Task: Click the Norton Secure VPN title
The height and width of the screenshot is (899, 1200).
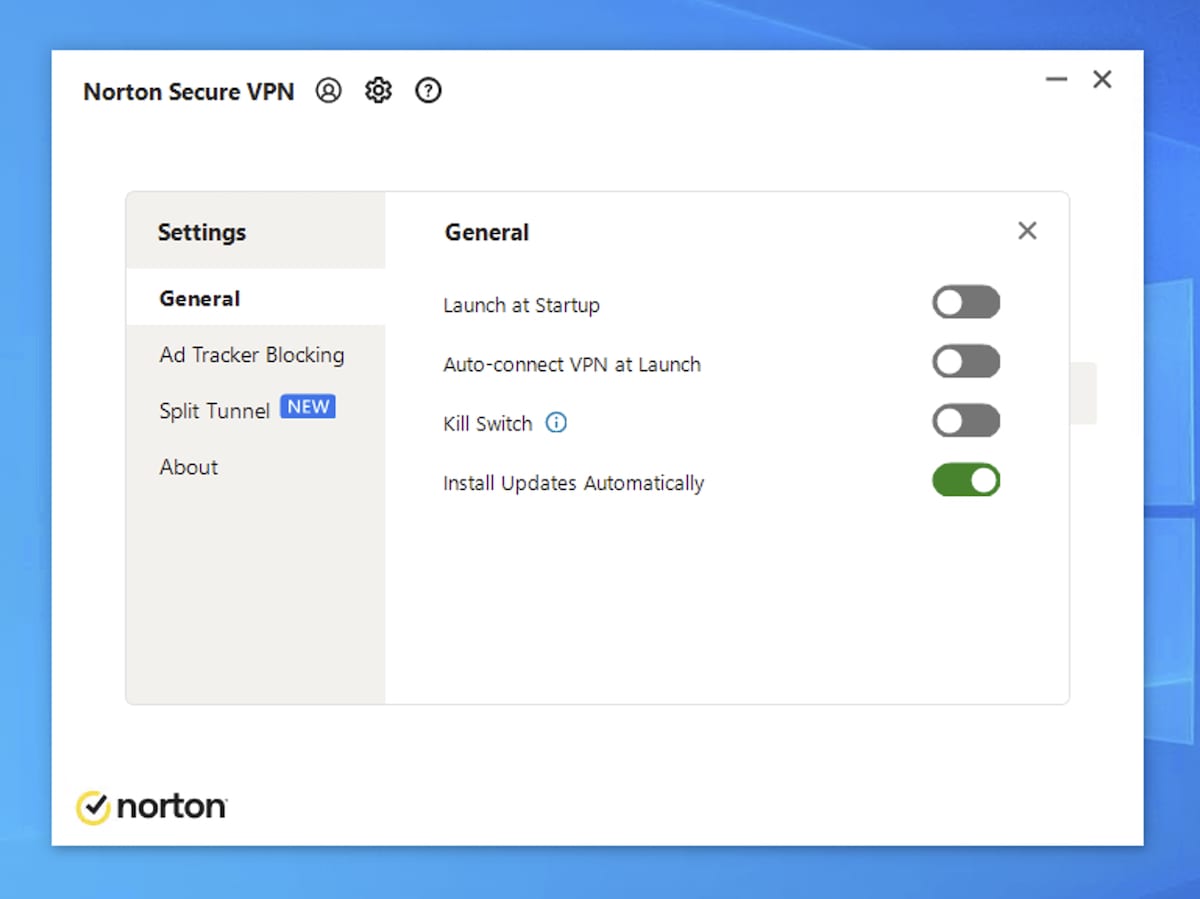Action: (x=189, y=92)
